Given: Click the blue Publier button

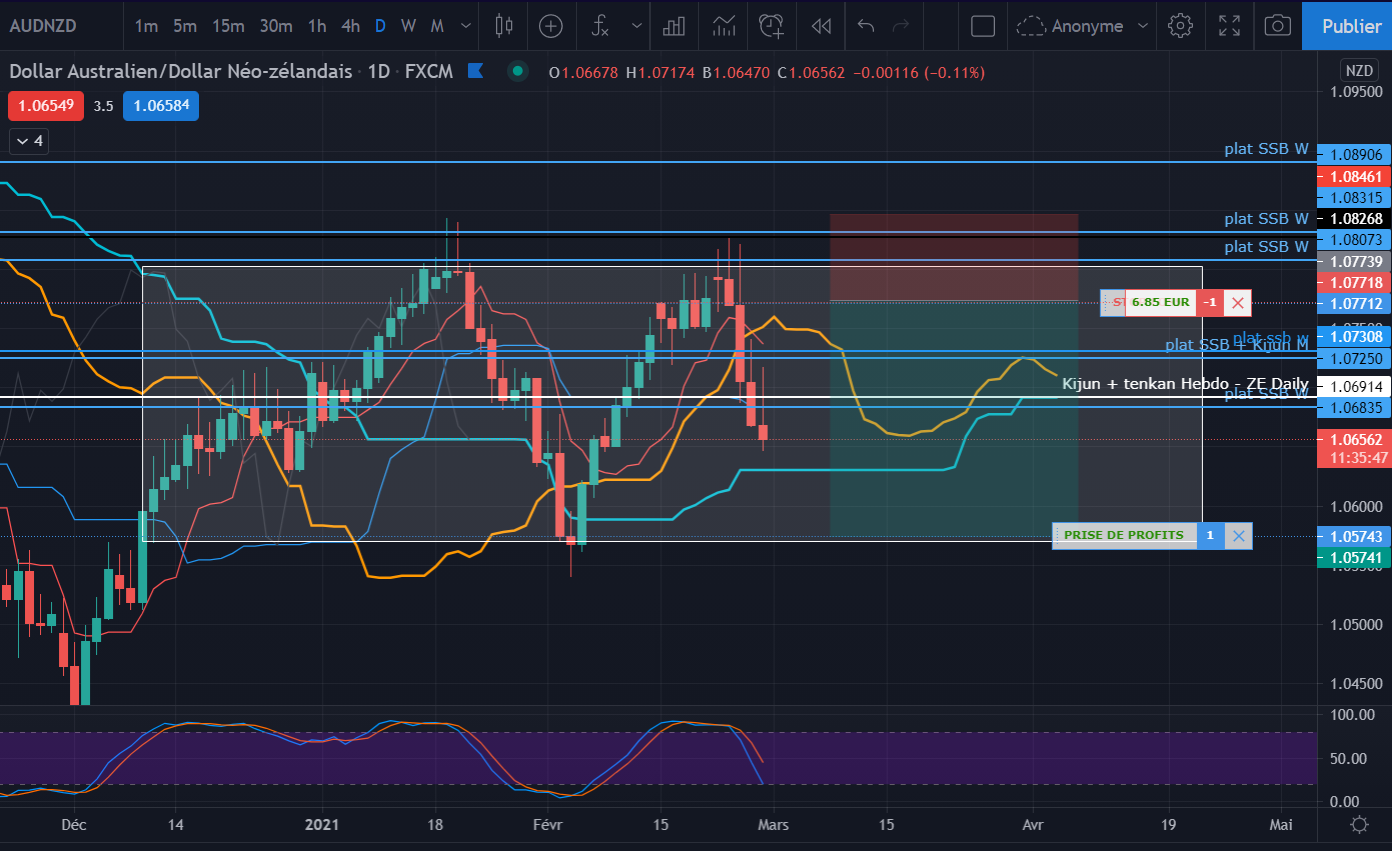Looking at the screenshot, I should 1350,26.
